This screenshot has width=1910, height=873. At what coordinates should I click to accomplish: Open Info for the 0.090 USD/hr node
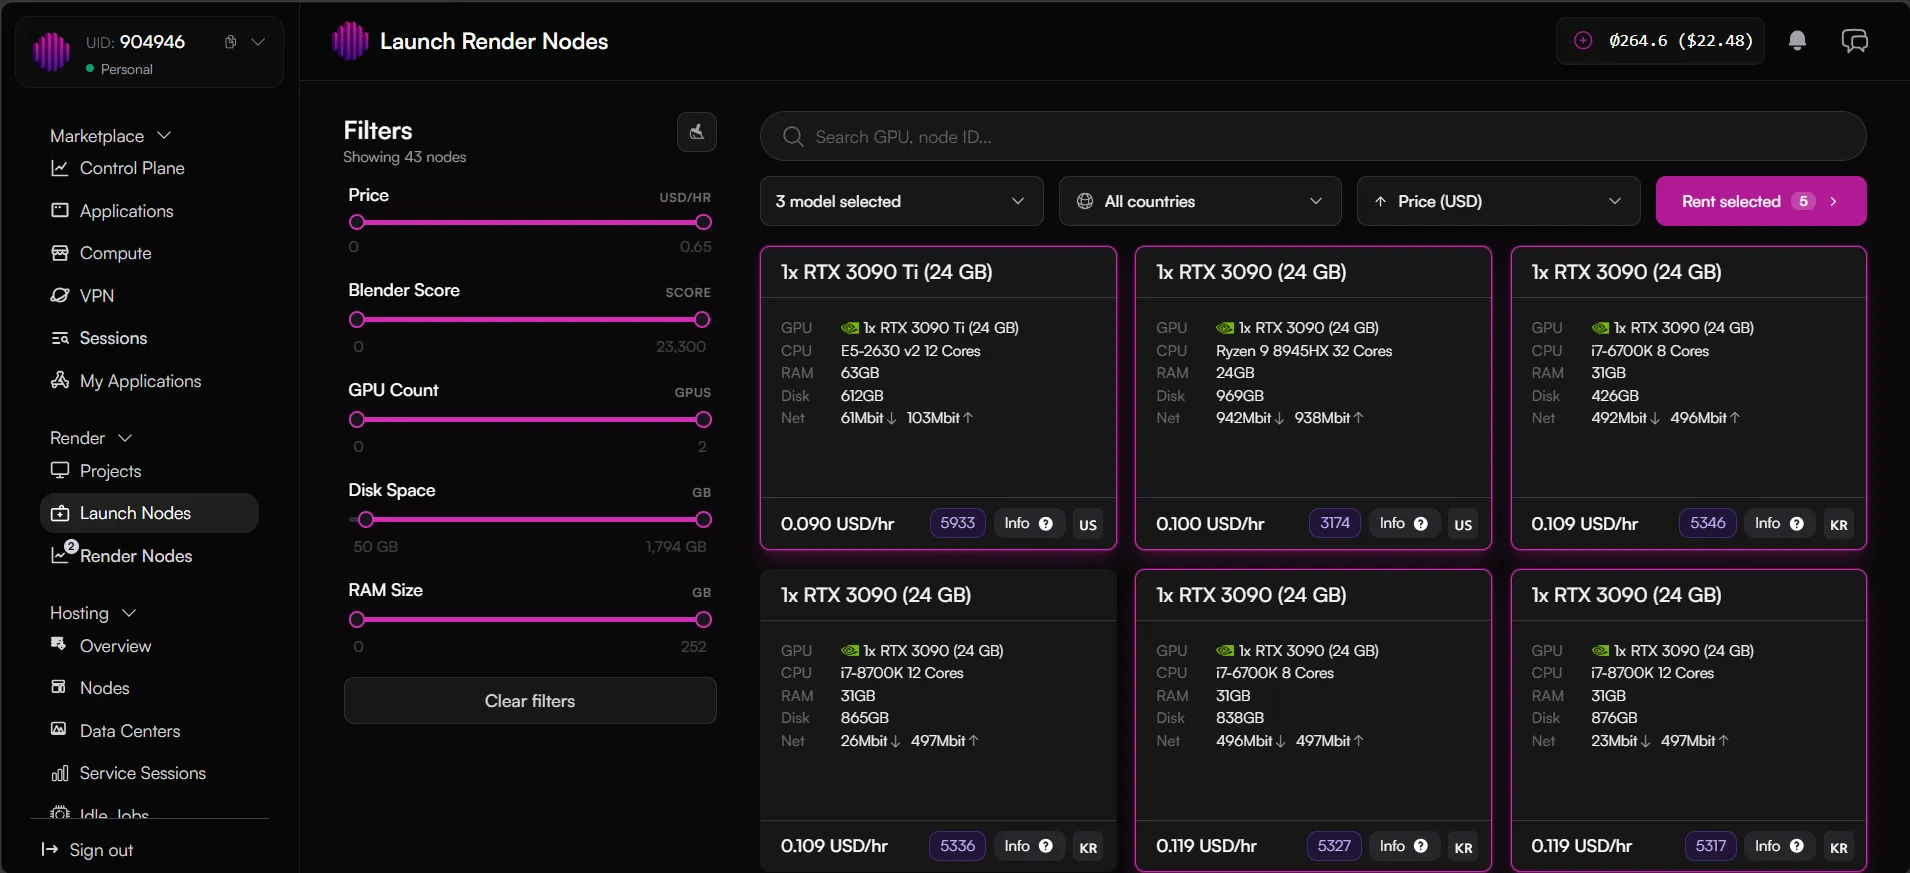point(1028,523)
